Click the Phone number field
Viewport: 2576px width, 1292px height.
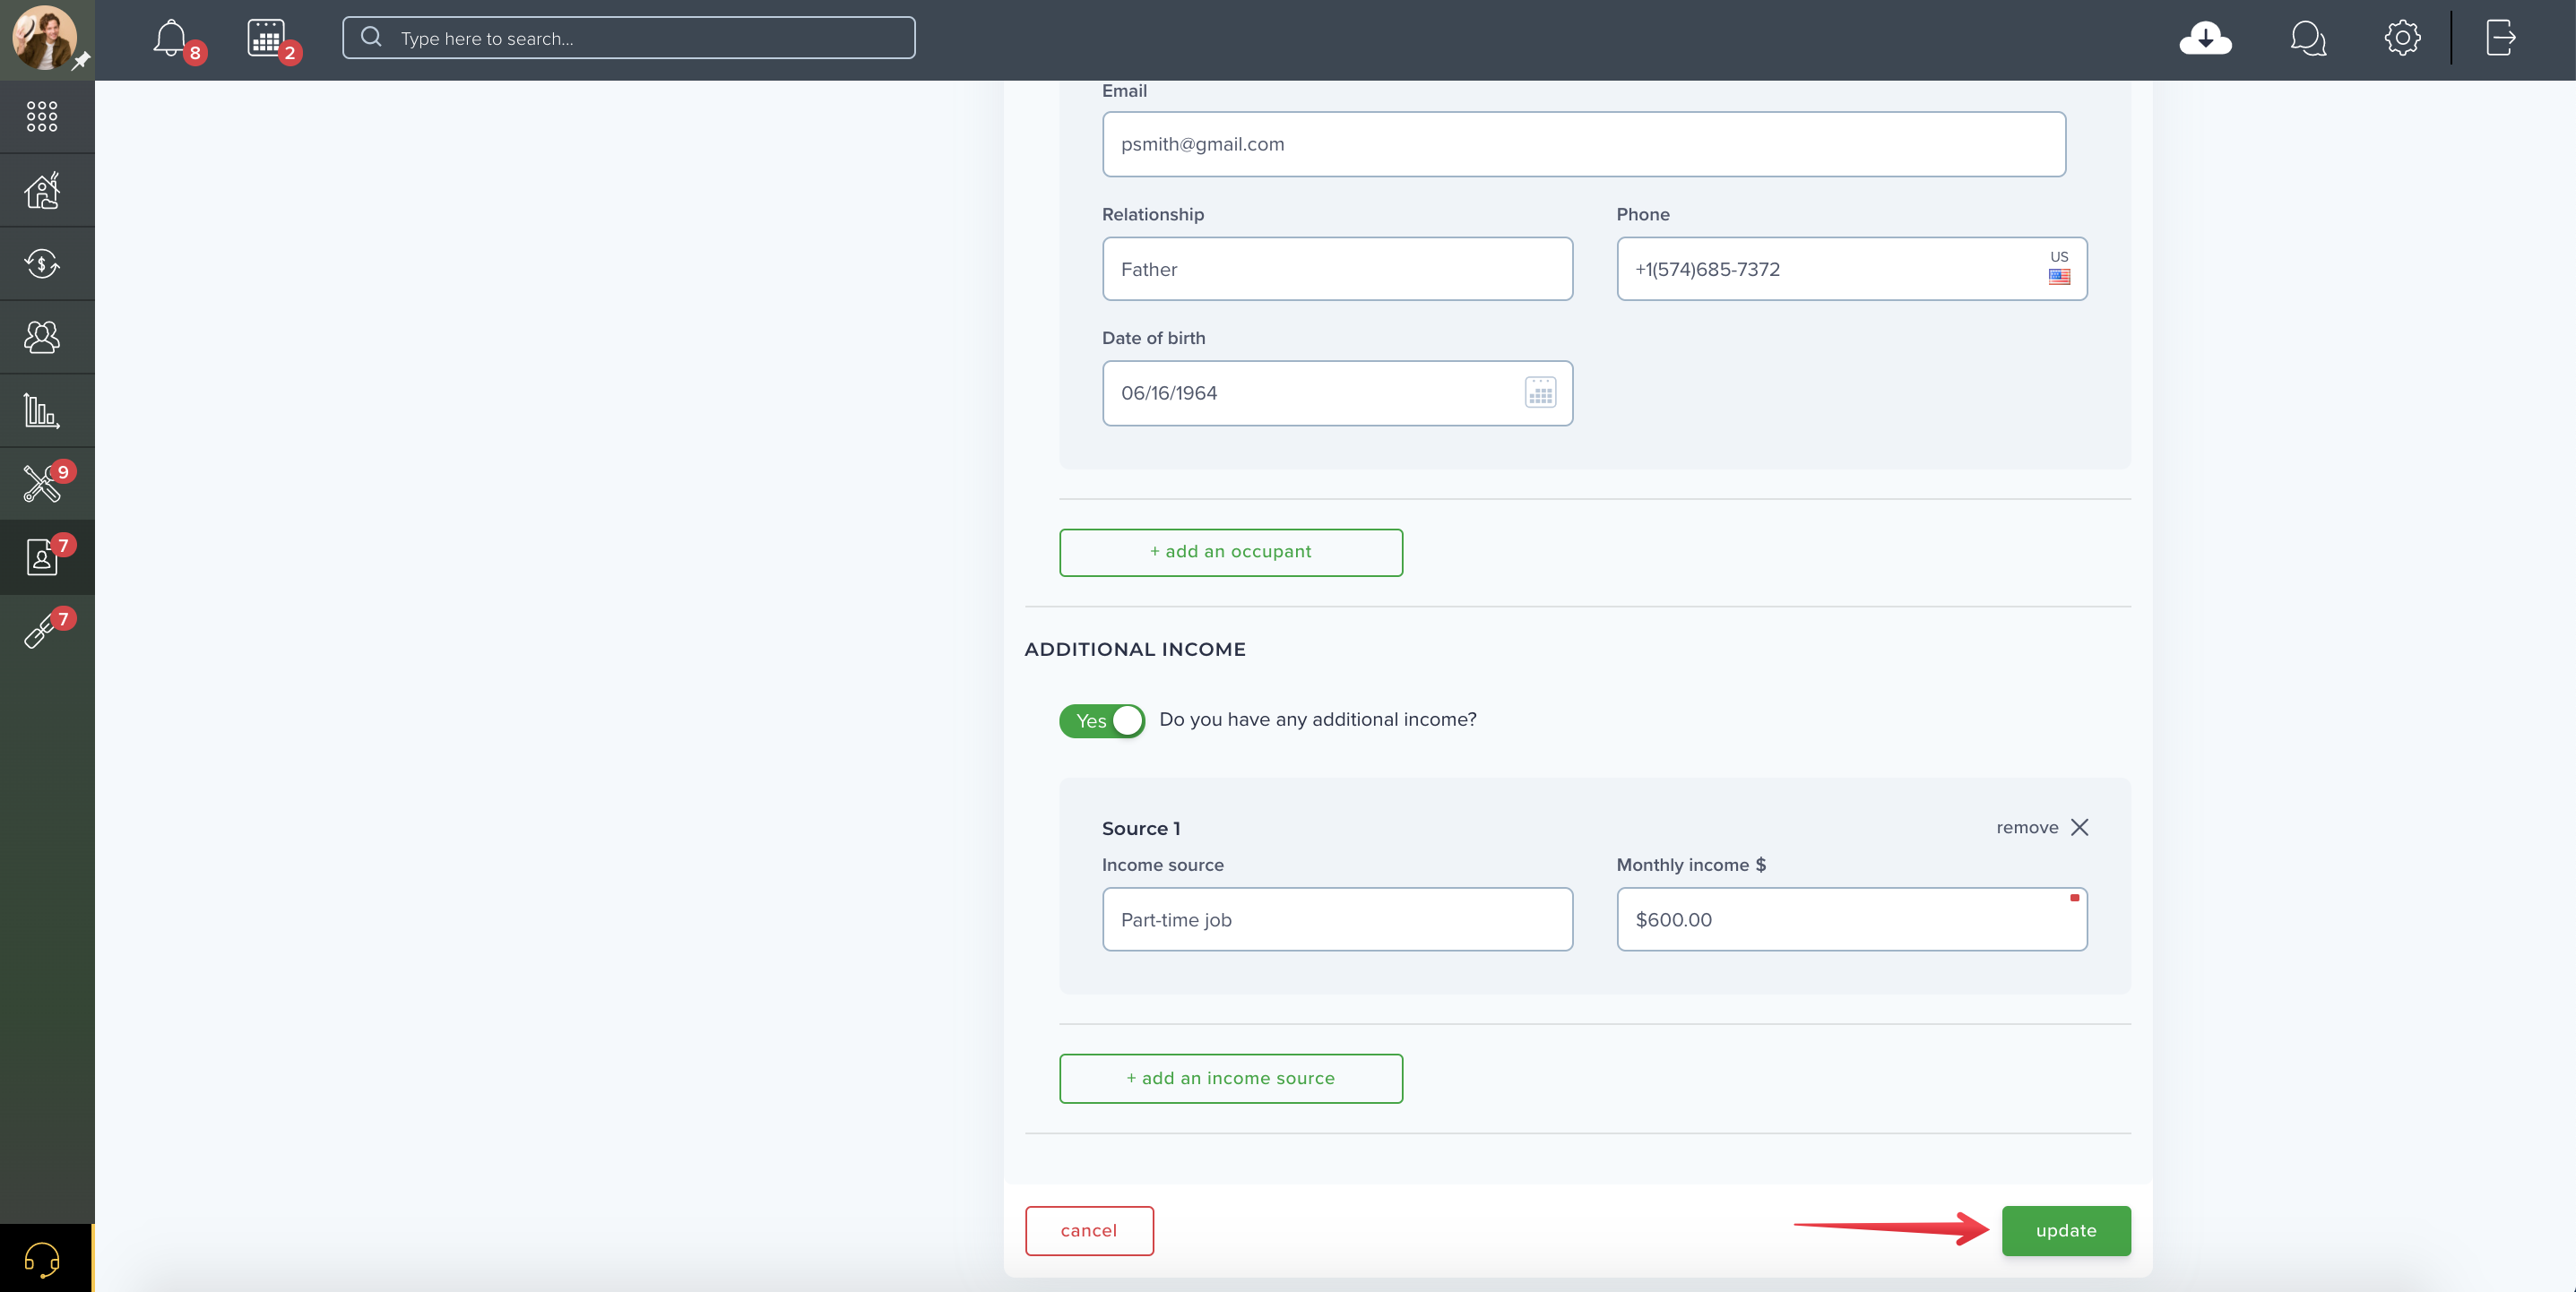click(x=1852, y=269)
